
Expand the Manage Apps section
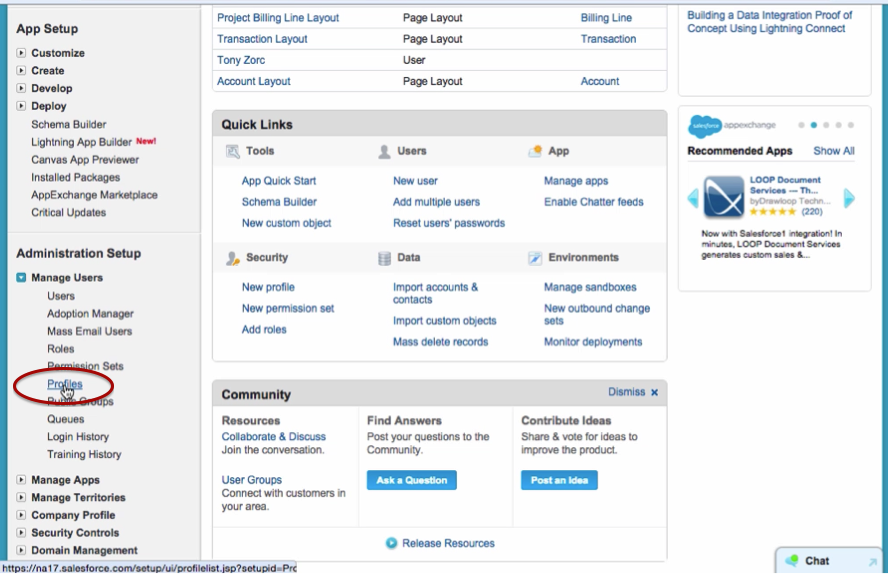point(21,479)
